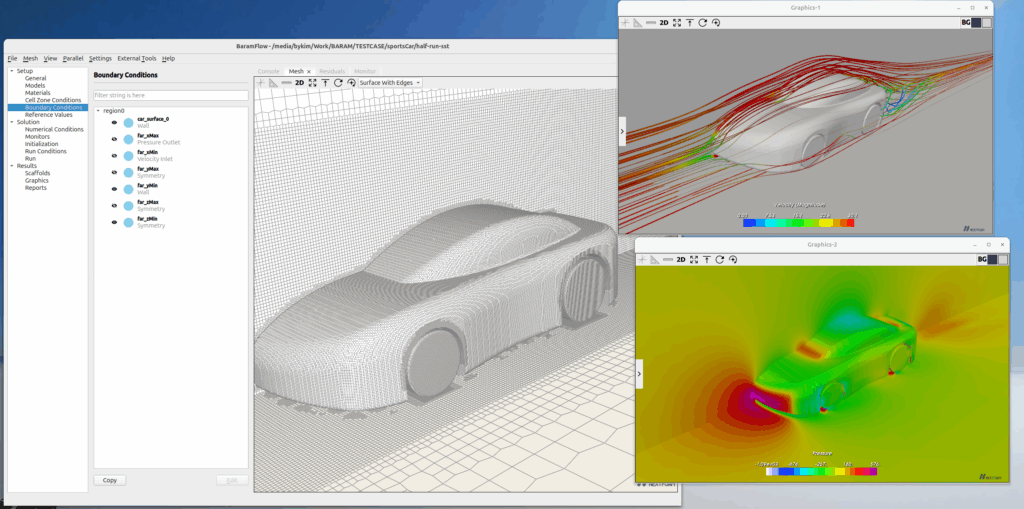Image resolution: width=1024 pixels, height=509 pixels.
Task: Toggle visibility of far_yMax boundary
Action: [114, 172]
